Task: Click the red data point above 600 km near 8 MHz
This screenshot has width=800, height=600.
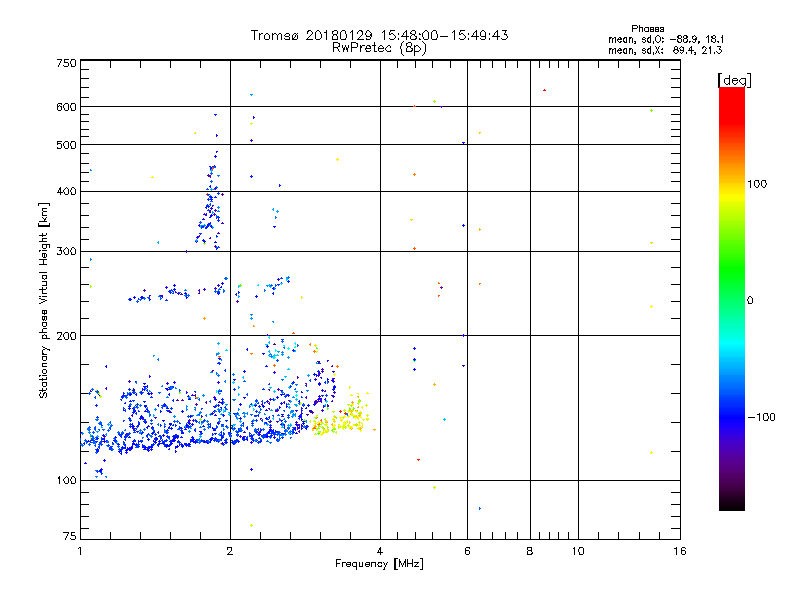Action: [x=544, y=90]
